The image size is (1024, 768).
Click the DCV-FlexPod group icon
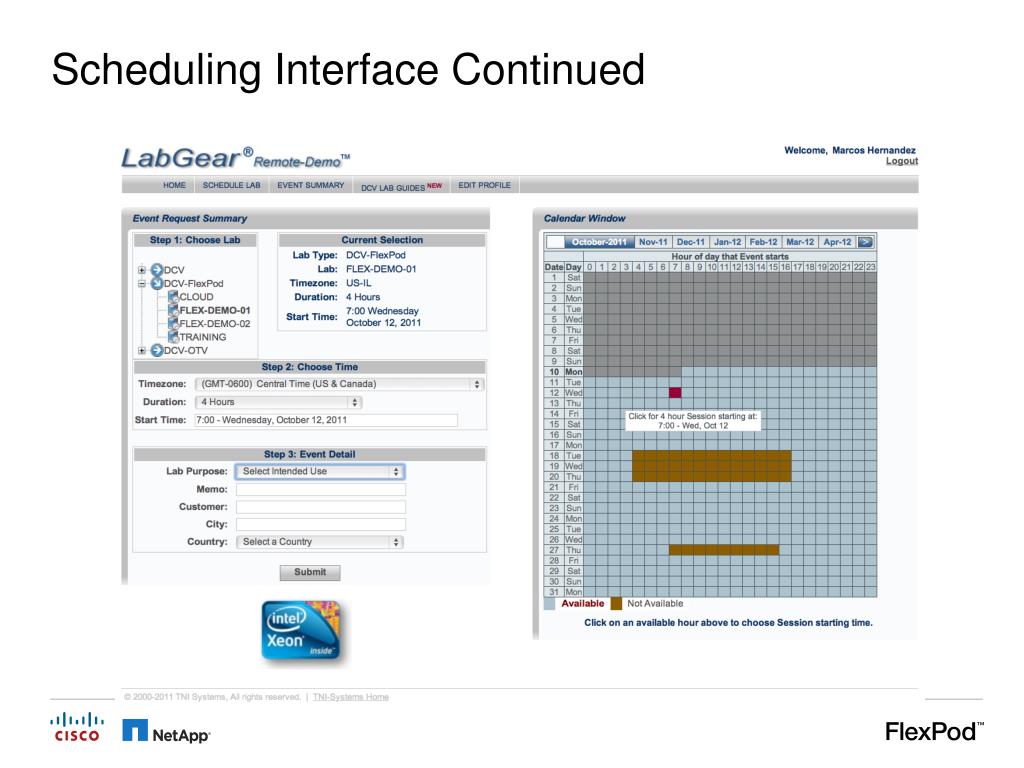point(157,283)
